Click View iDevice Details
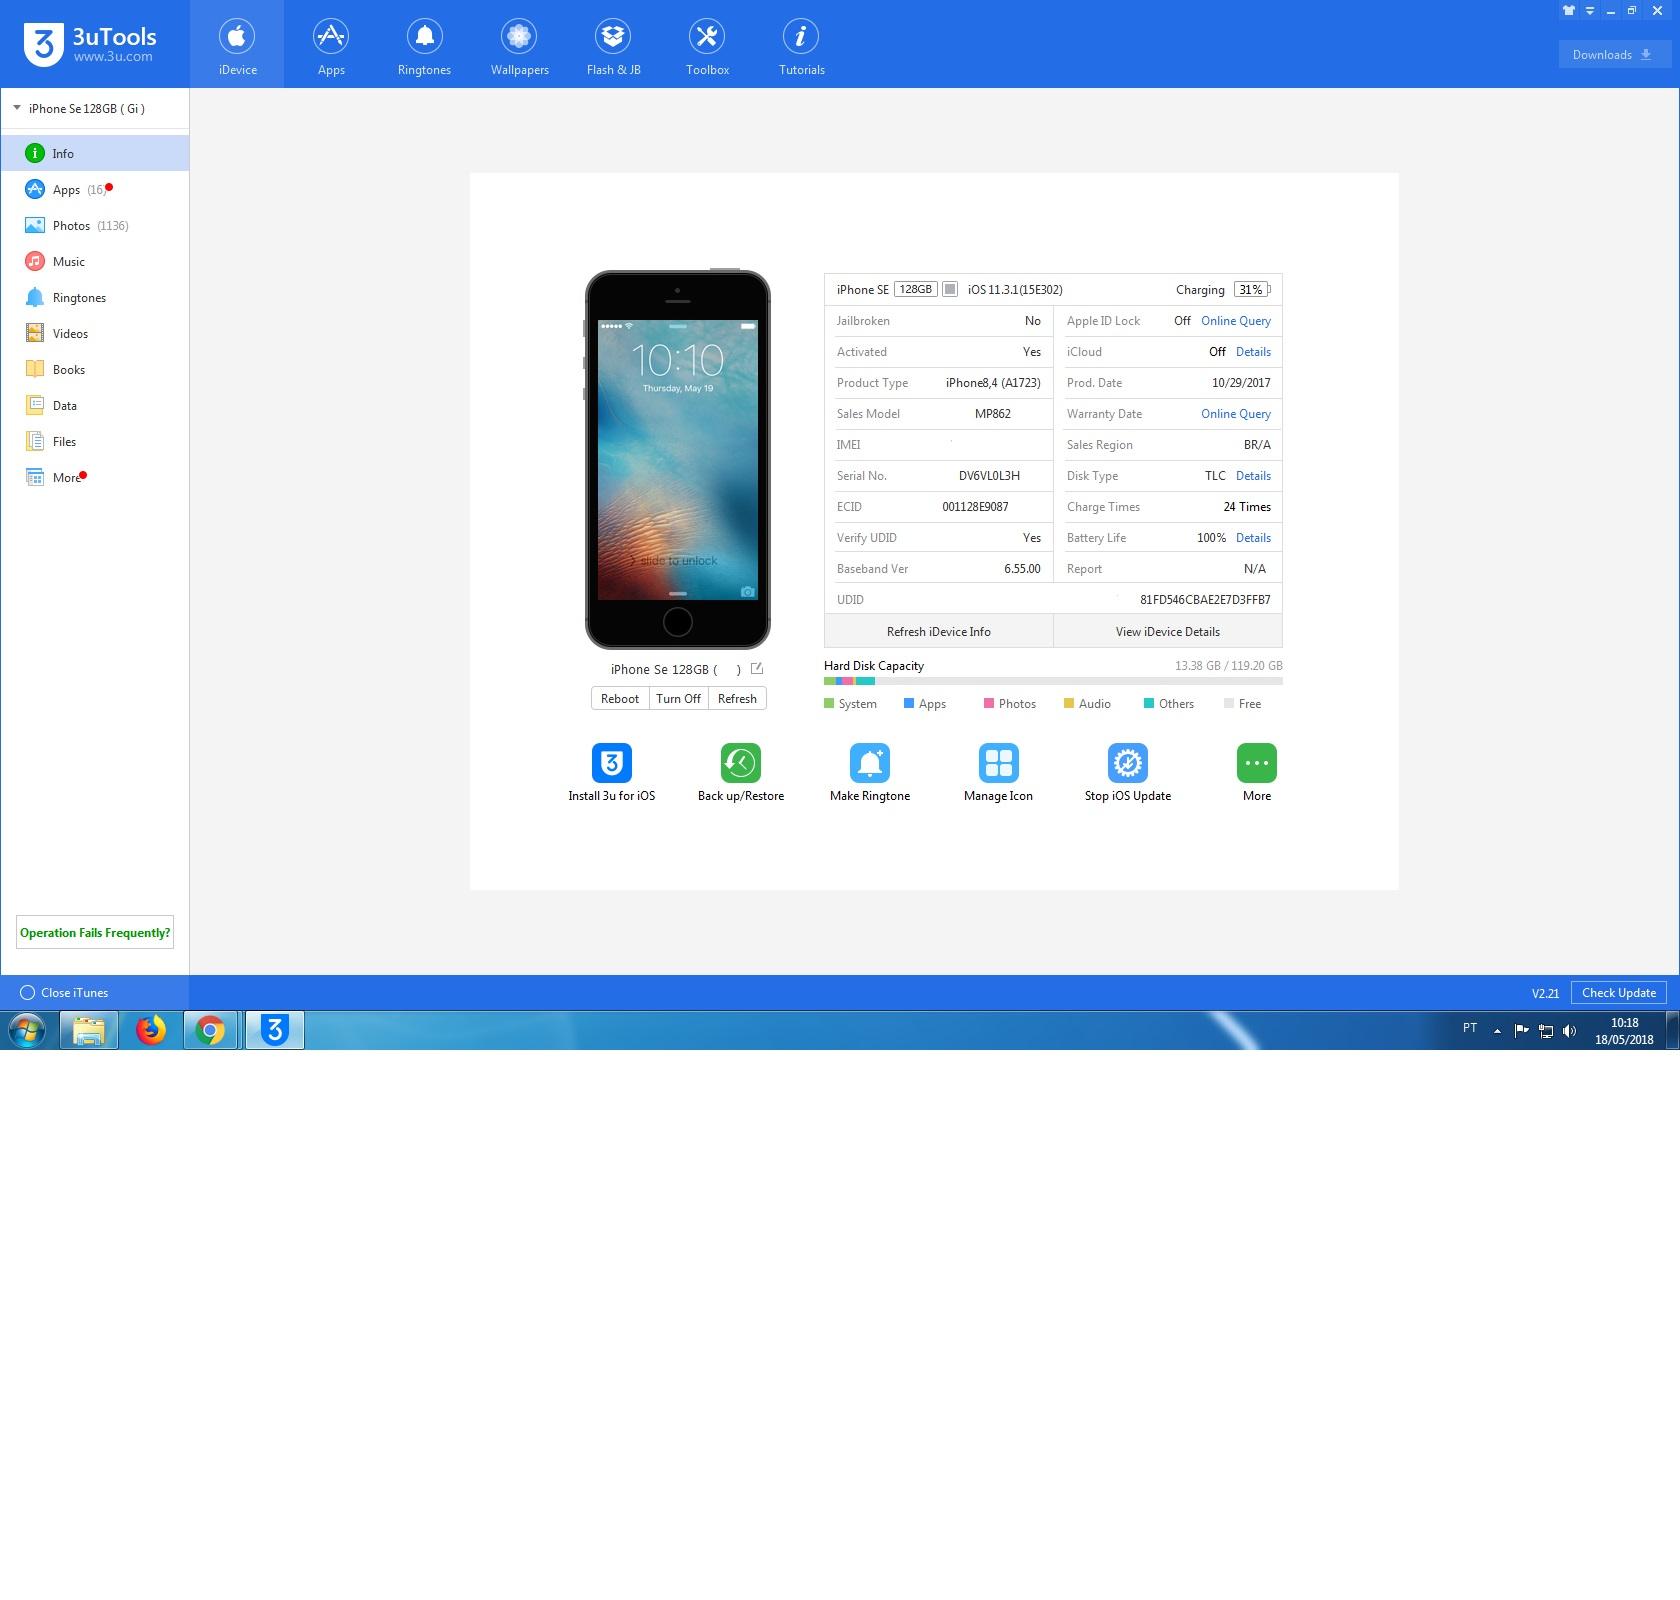The height and width of the screenshot is (1600, 1680). pyautogui.click(x=1168, y=631)
